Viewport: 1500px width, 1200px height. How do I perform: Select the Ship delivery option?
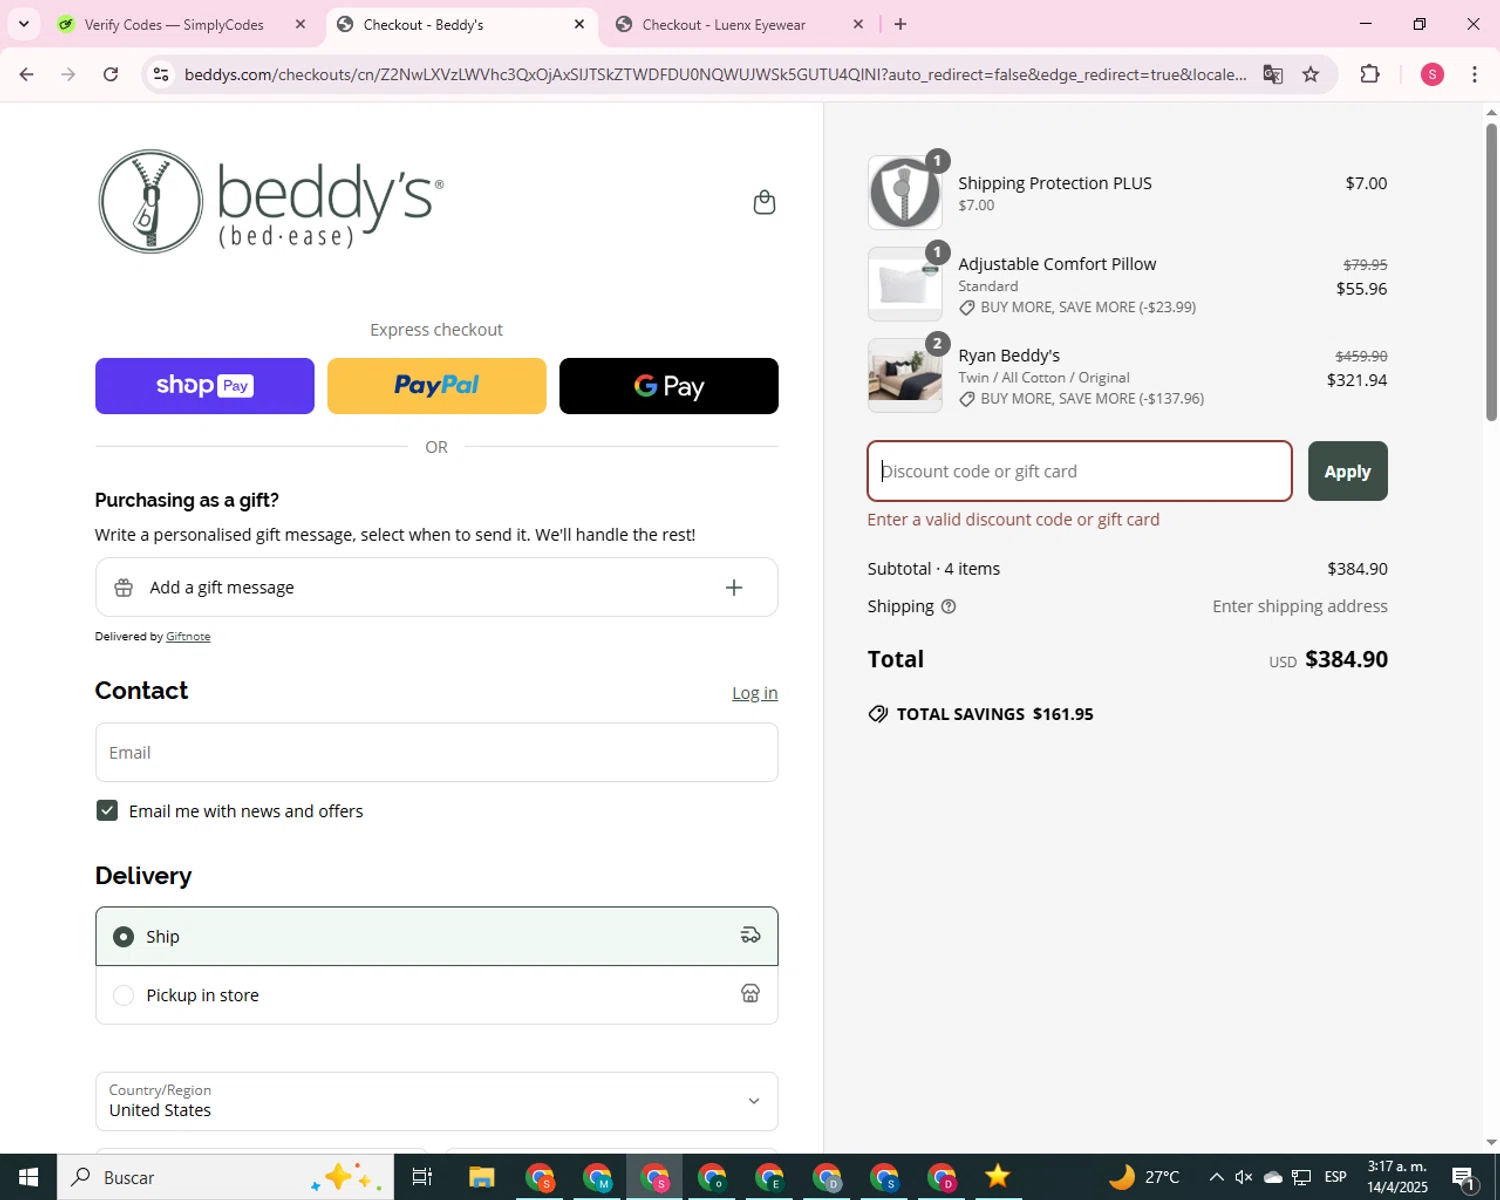(x=436, y=937)
